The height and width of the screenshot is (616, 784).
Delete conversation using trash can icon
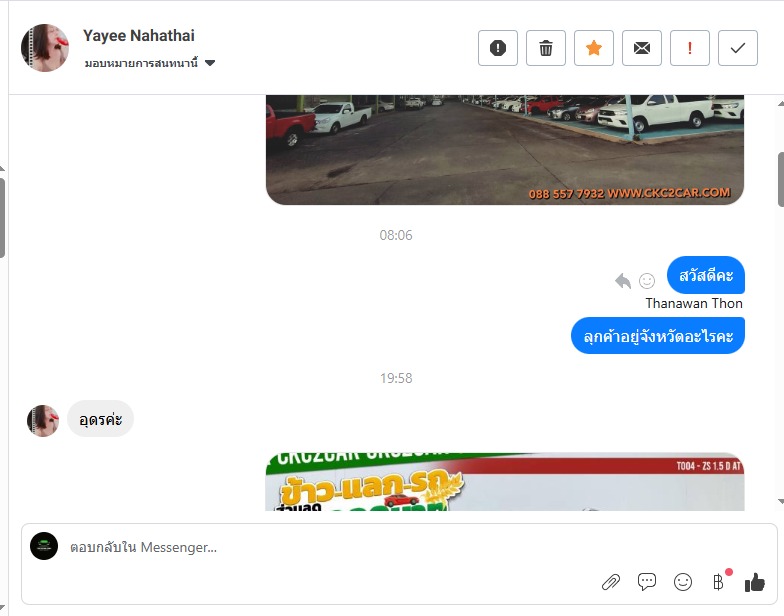(546, 48)
